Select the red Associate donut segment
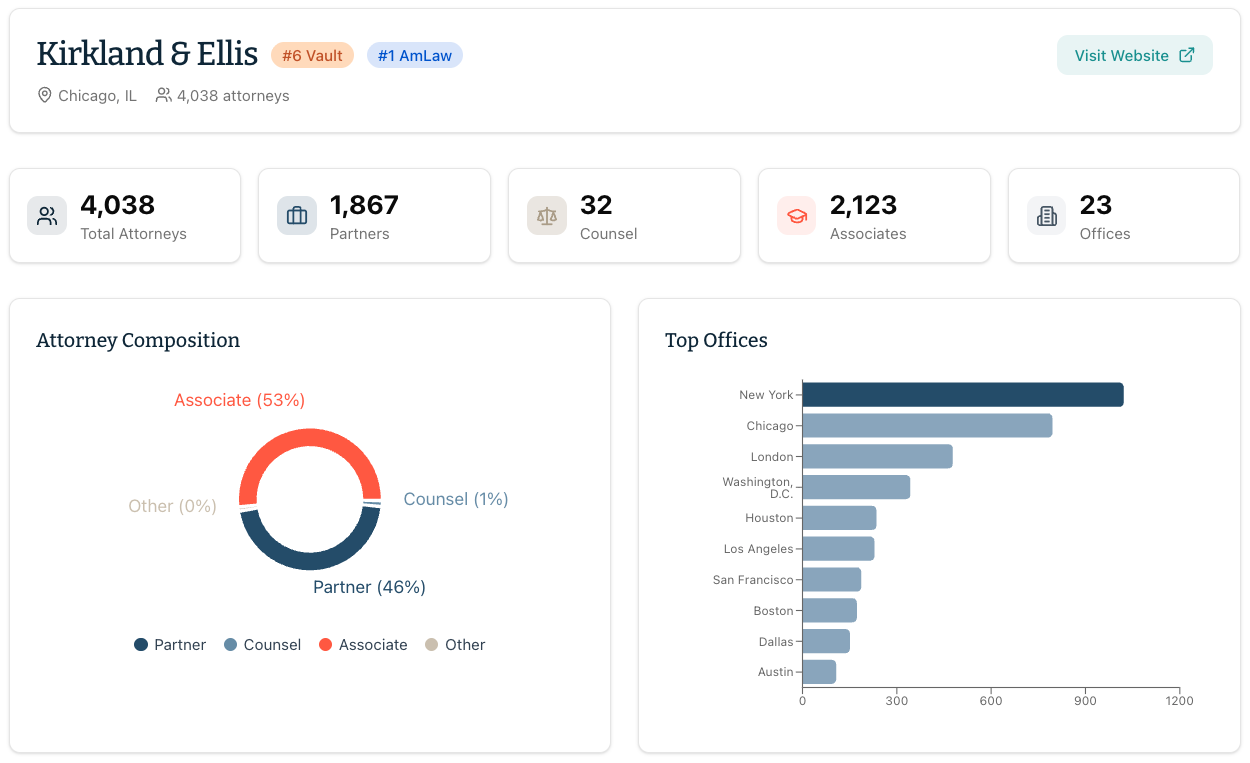The height and width of the screenshot is (763, 1250). tap(310, 437)
